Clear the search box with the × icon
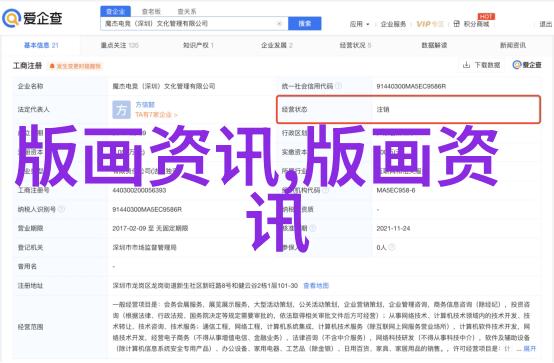The image size is (554, 363). (279, 24)
